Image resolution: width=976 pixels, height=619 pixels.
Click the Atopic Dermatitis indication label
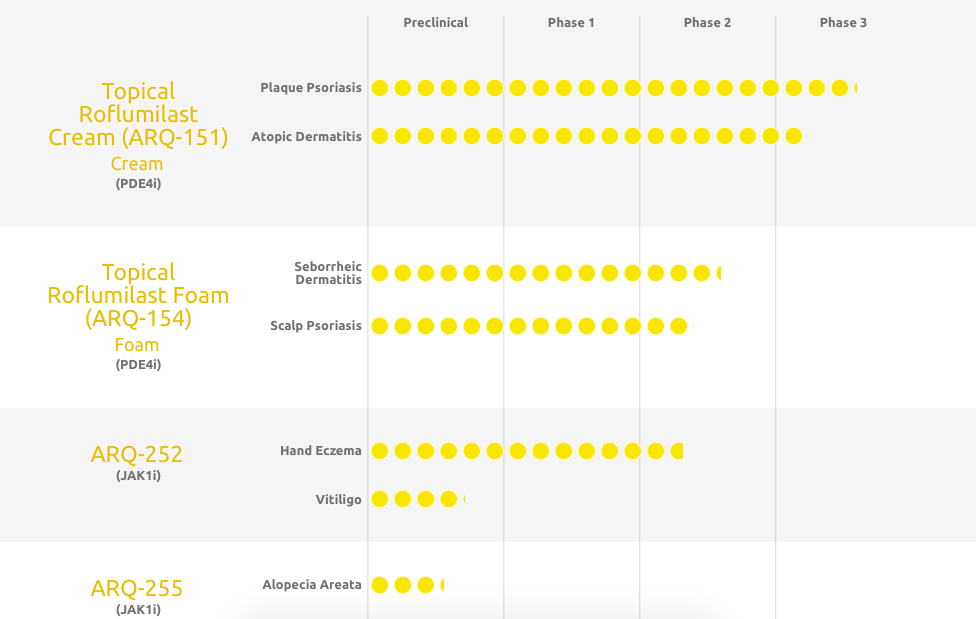(306, 136)
